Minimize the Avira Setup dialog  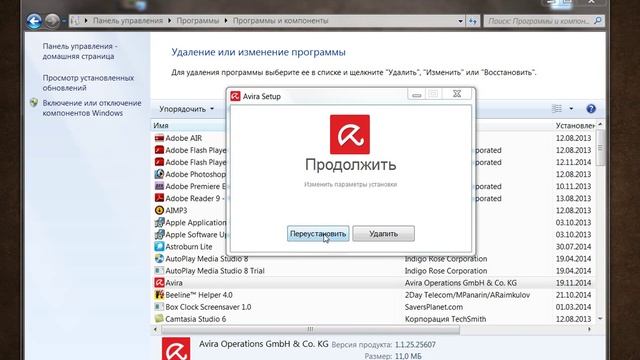pos(416,94)
